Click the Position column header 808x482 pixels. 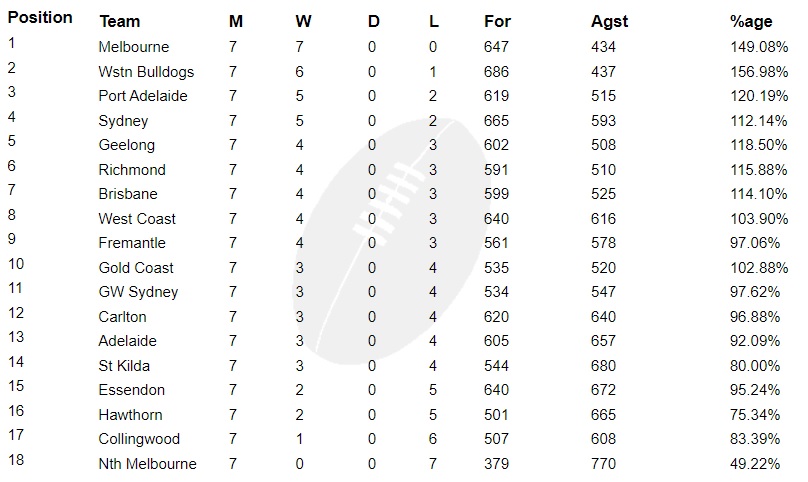[40, 17]
